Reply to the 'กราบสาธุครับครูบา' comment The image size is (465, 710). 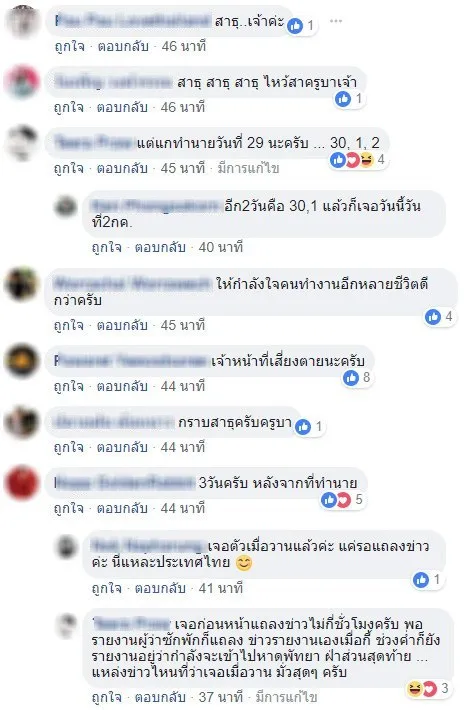click(122, 447)
